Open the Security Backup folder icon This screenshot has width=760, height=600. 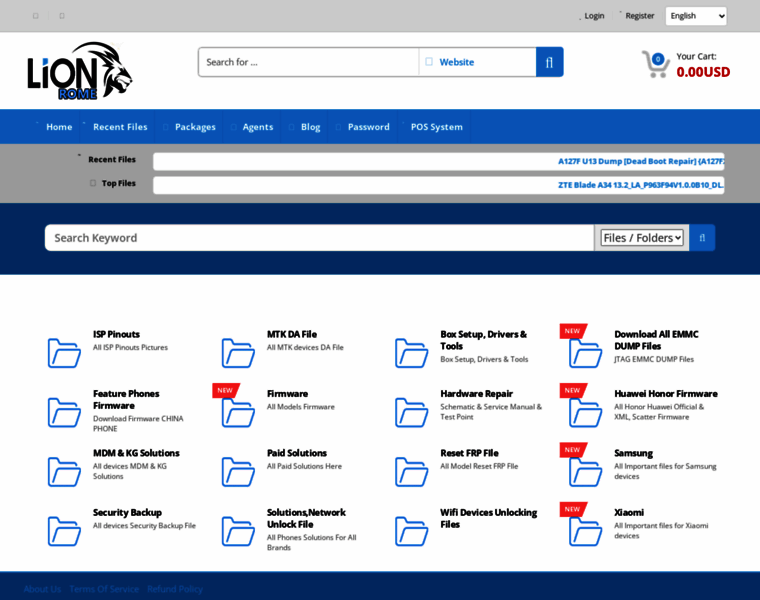tap(64, 530)
